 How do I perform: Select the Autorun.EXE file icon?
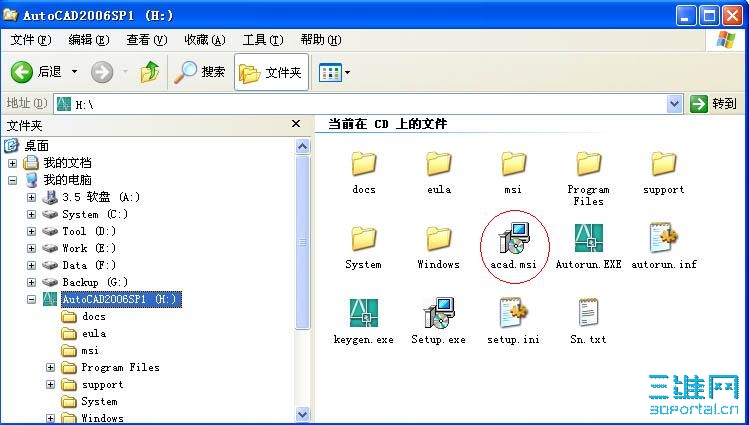[x=588, y=238]
